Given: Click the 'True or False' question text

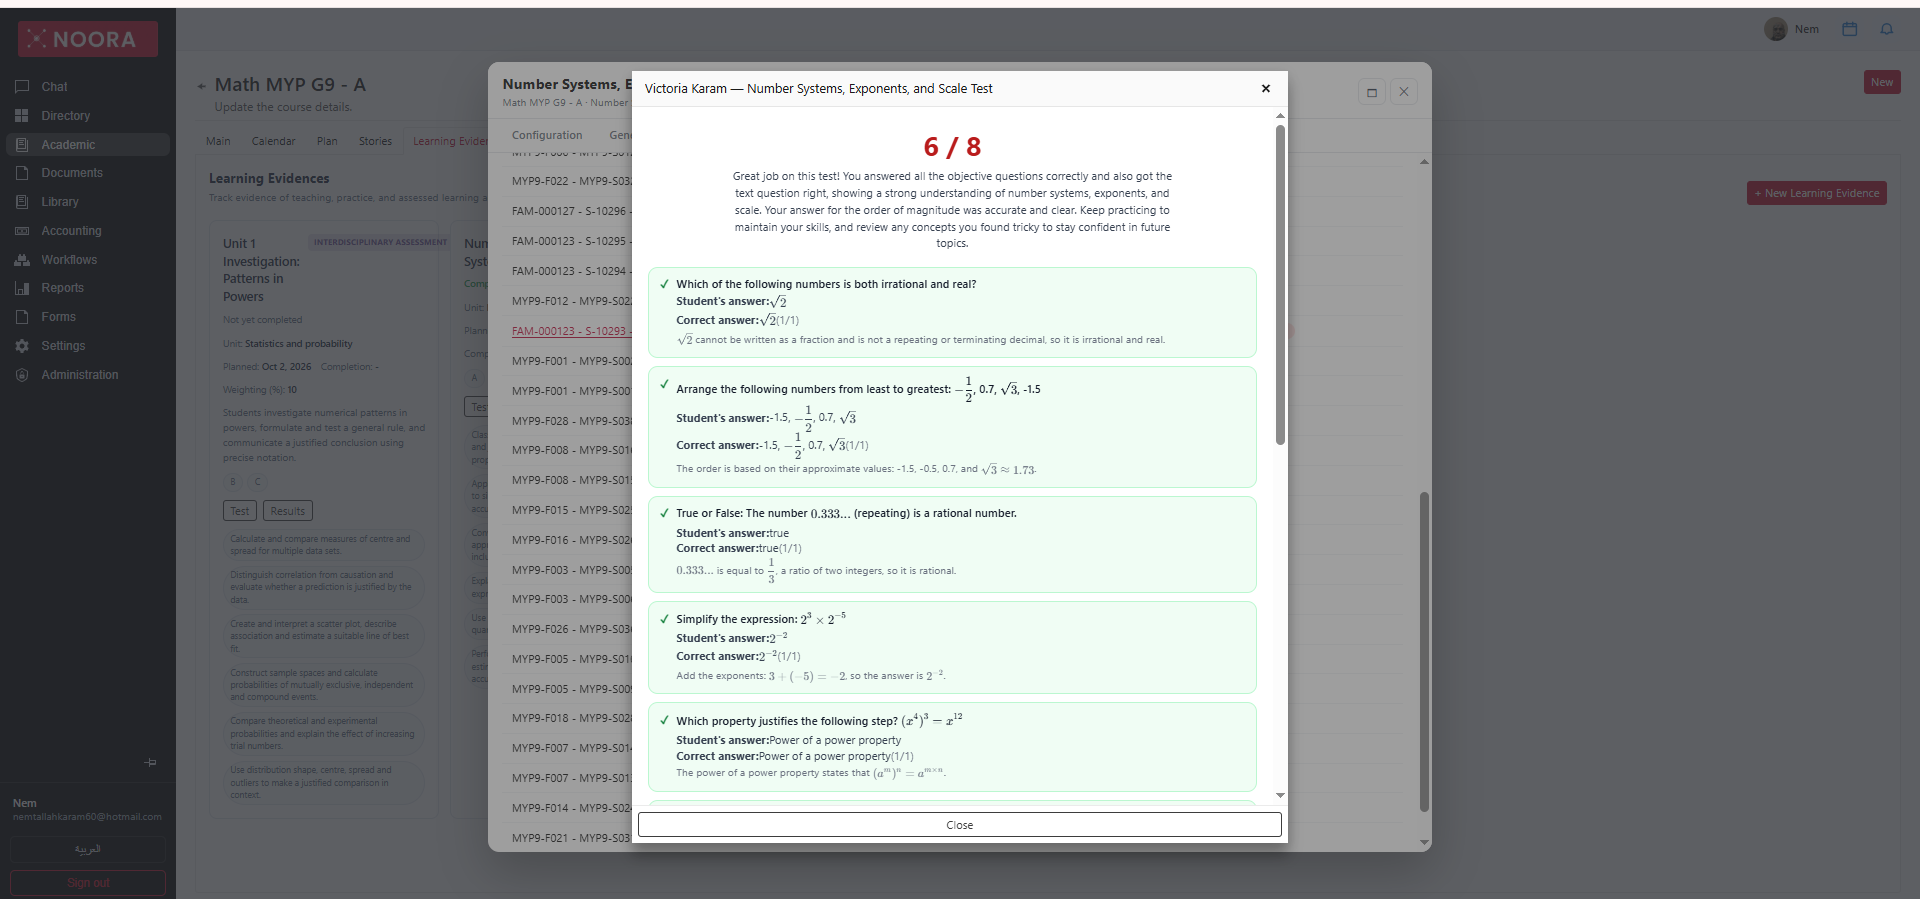Looking at the screenshot, I should tap(846, 513).
